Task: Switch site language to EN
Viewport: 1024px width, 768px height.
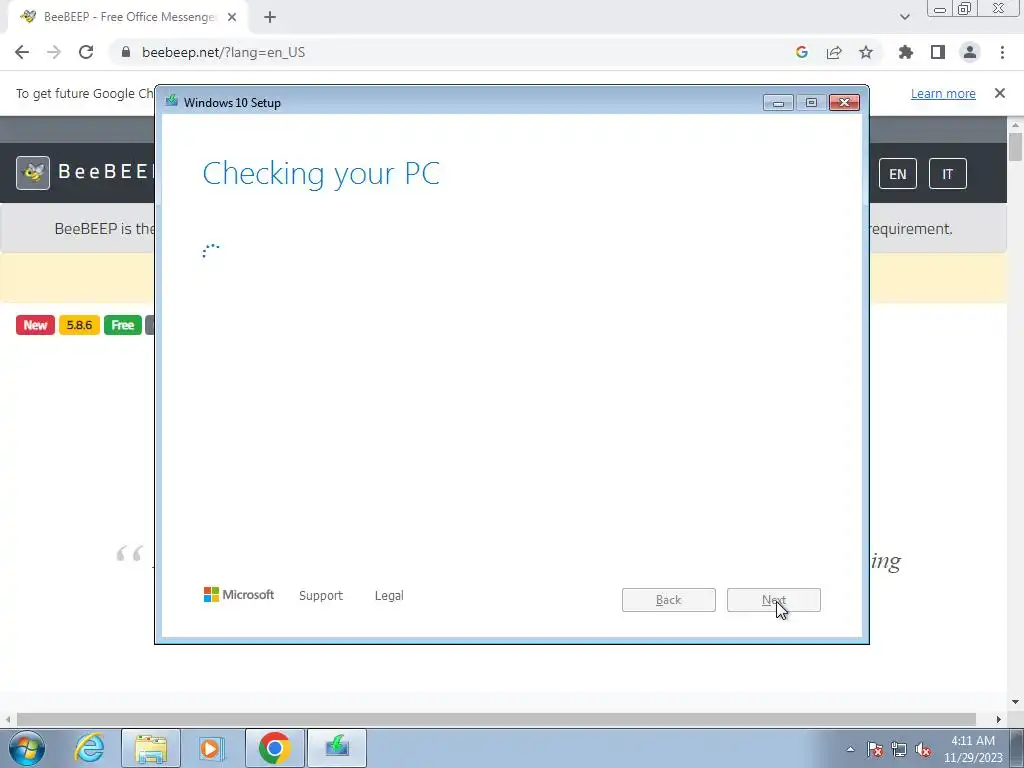Action: click(x=898, y=174)
